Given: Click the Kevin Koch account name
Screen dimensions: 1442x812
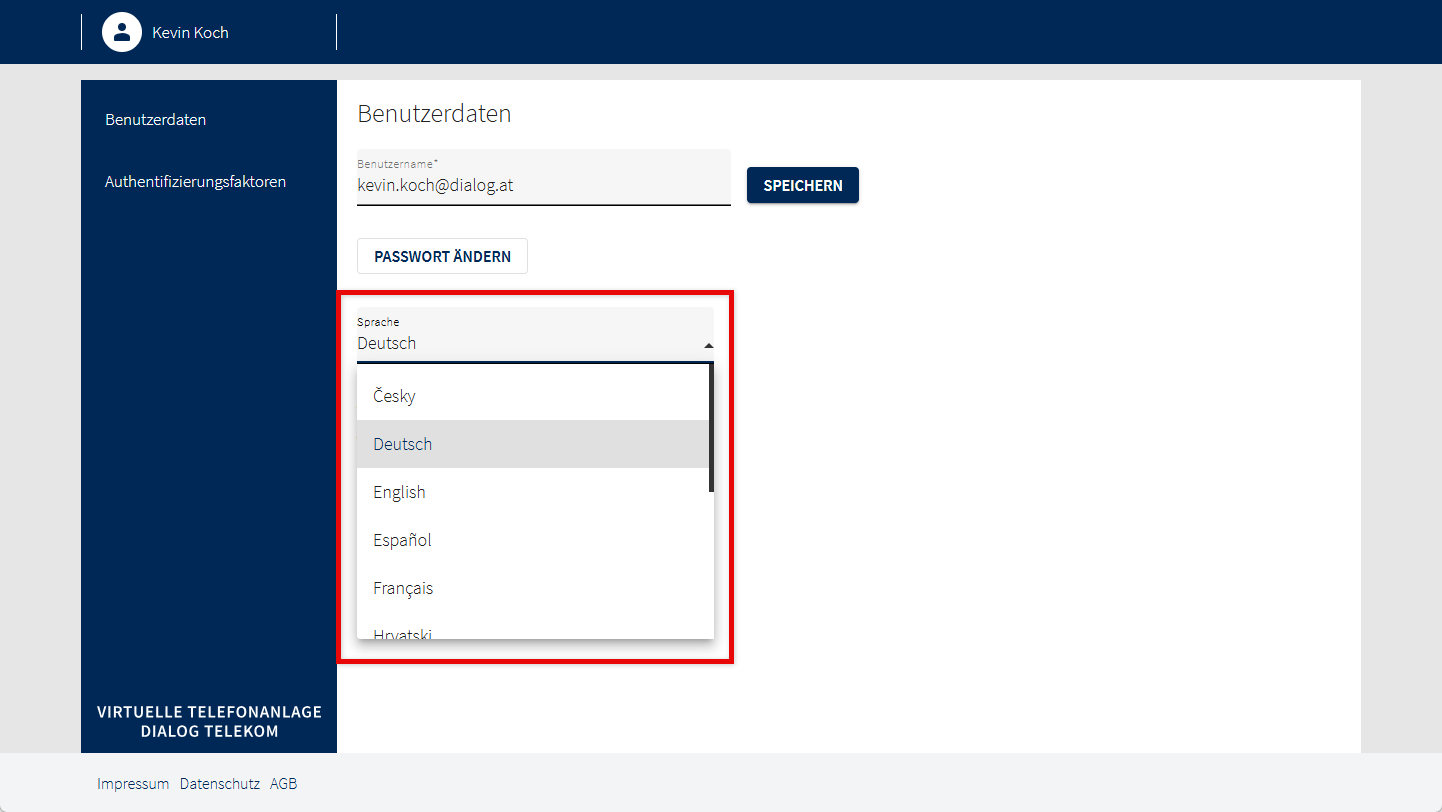Looking at the screenshot, I should point(190,32).
